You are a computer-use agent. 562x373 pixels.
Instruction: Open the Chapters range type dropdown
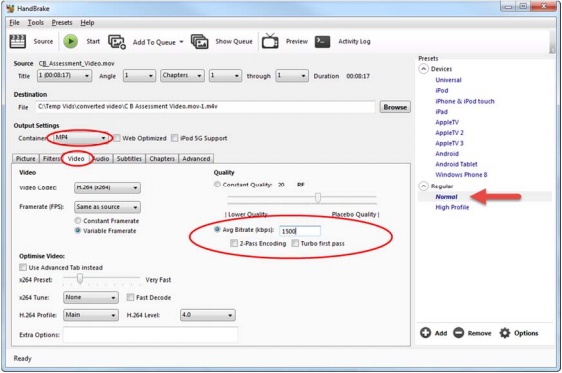(182, 76)
